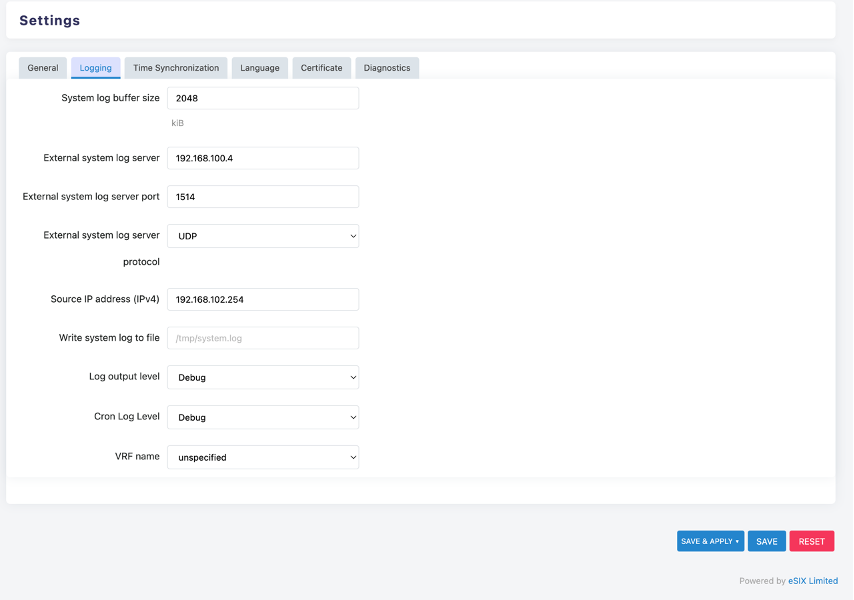Open the external syslog server protocol dropdown

click(x=263, y=236)
